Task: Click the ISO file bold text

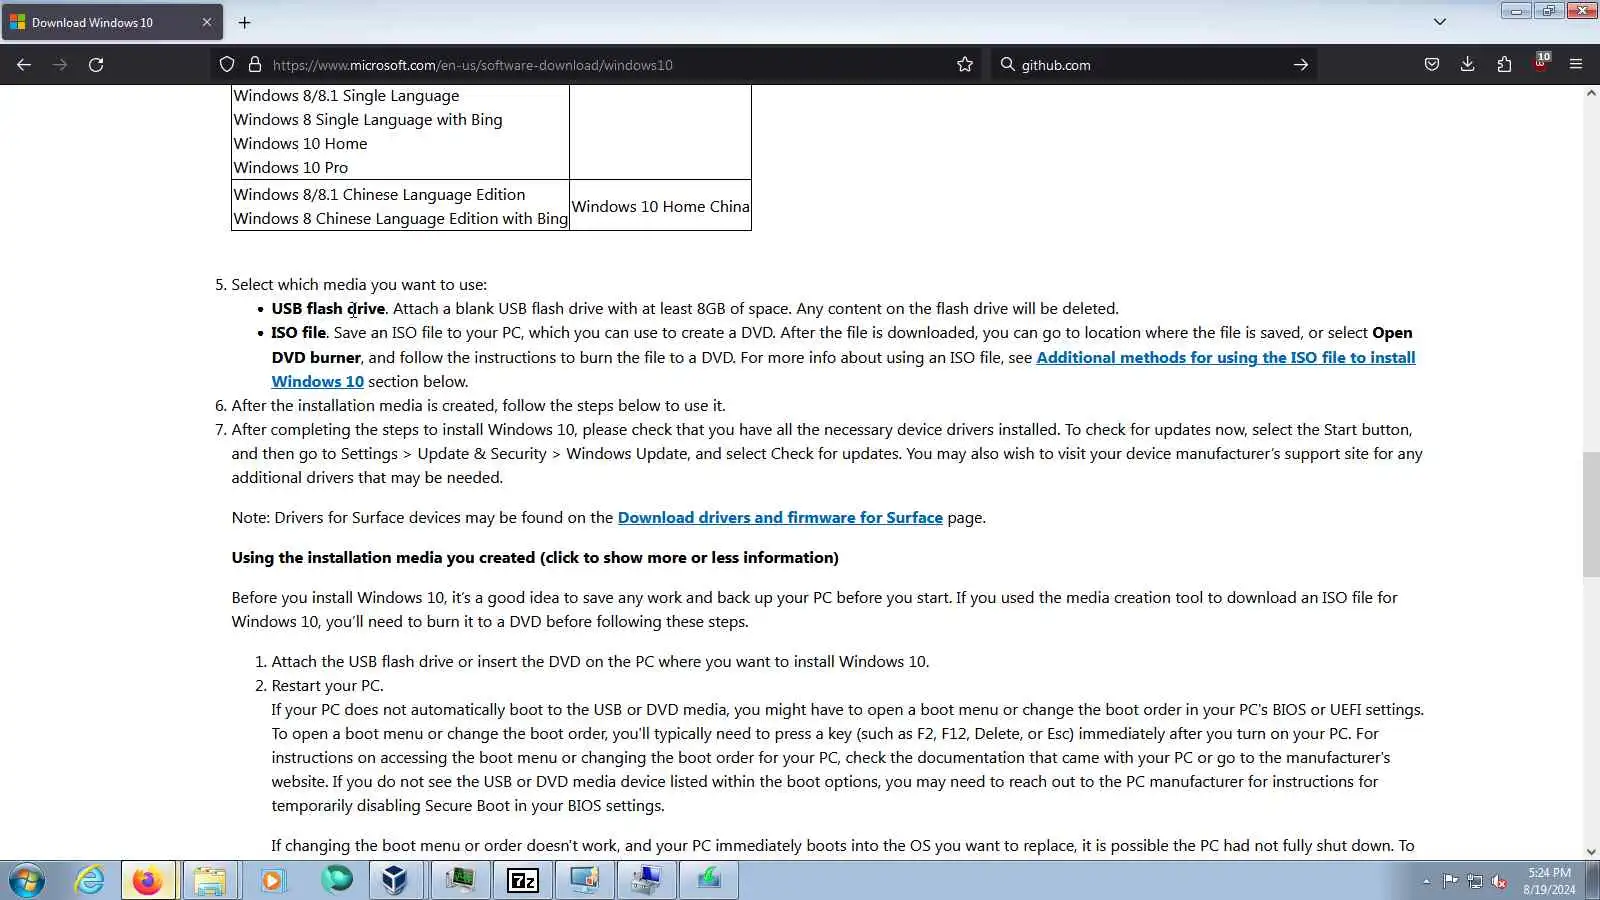Action: tap(298, 333)
